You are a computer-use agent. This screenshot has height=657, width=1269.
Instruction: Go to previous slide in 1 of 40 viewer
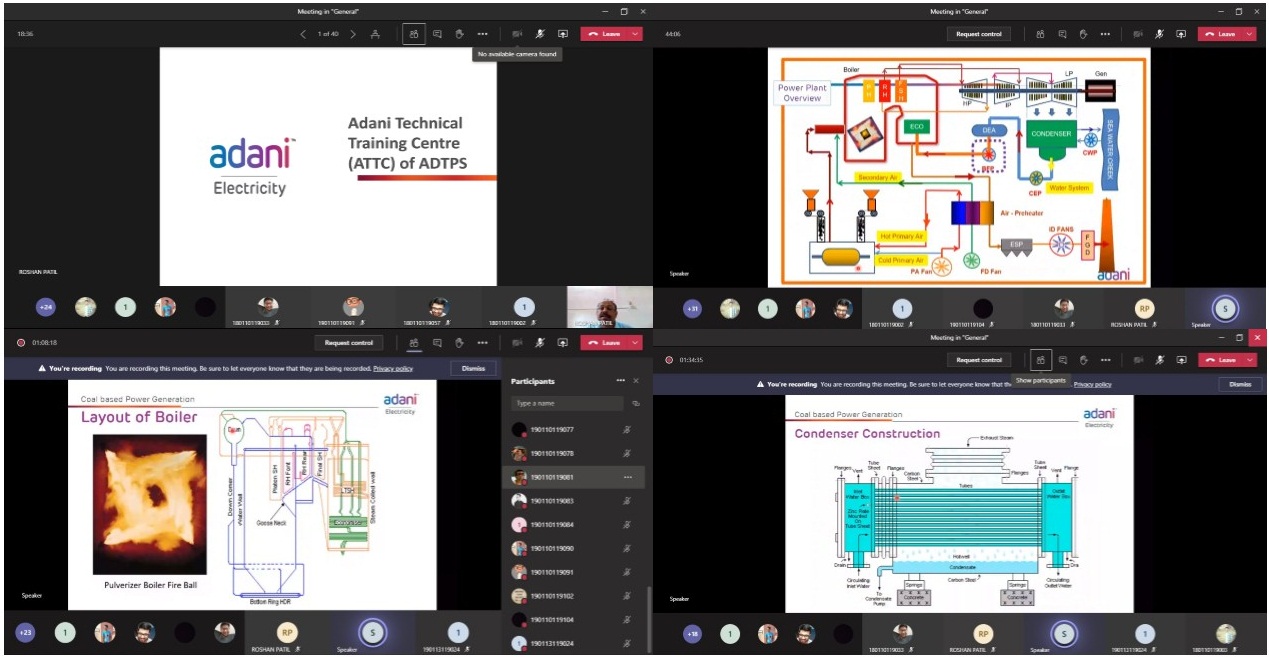click(304, 34)
